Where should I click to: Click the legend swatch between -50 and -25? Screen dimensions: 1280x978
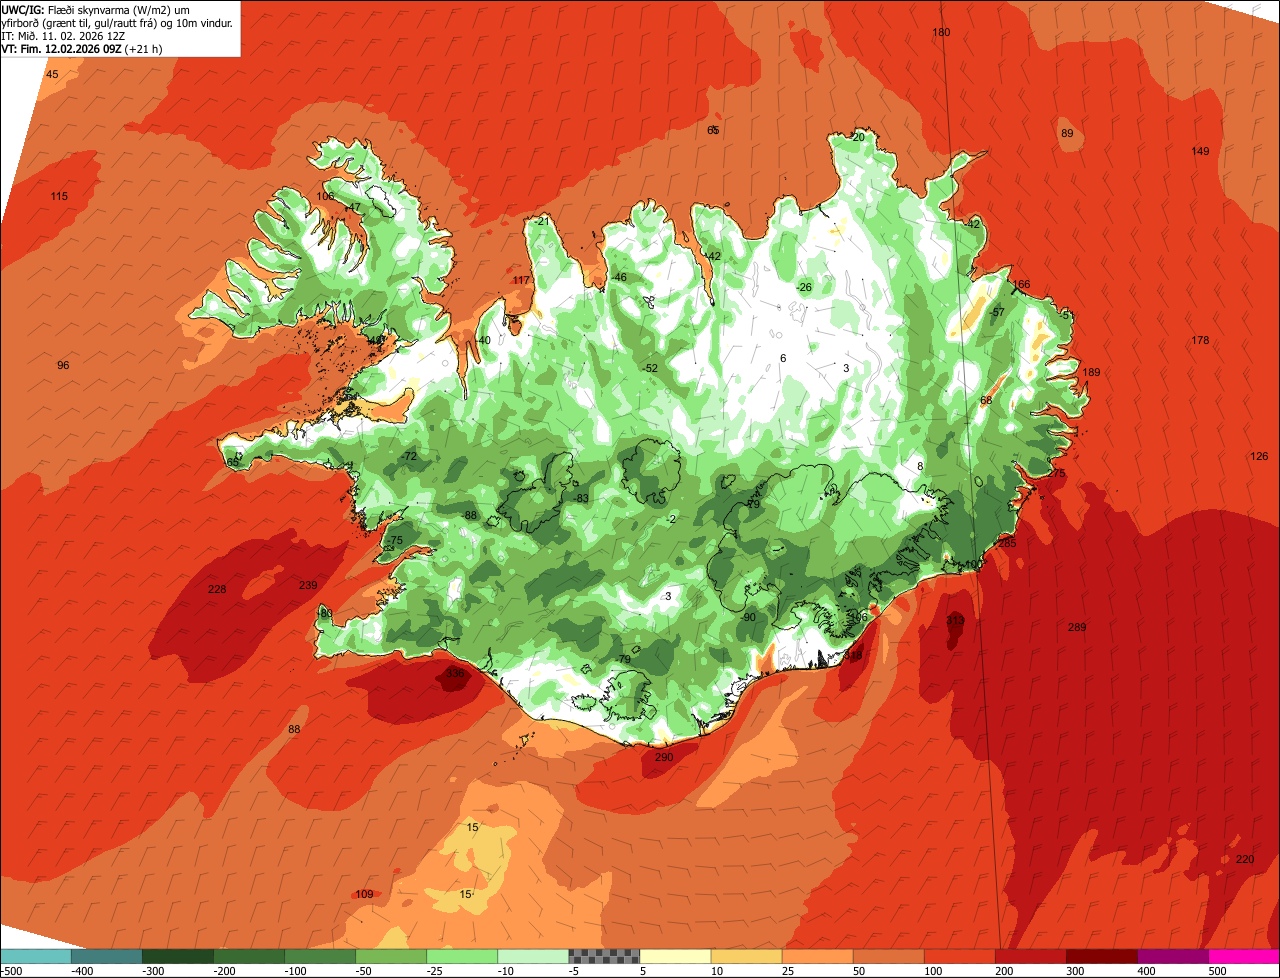pyautogui.click(x=391, y=956)
